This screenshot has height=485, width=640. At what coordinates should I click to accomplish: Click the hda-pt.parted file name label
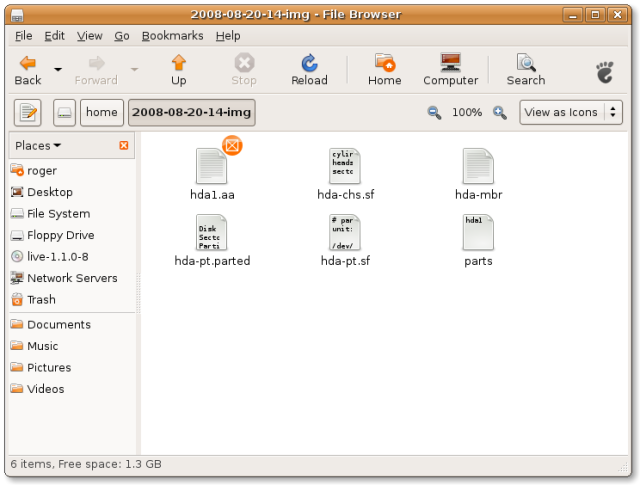(x=212, y=261)
